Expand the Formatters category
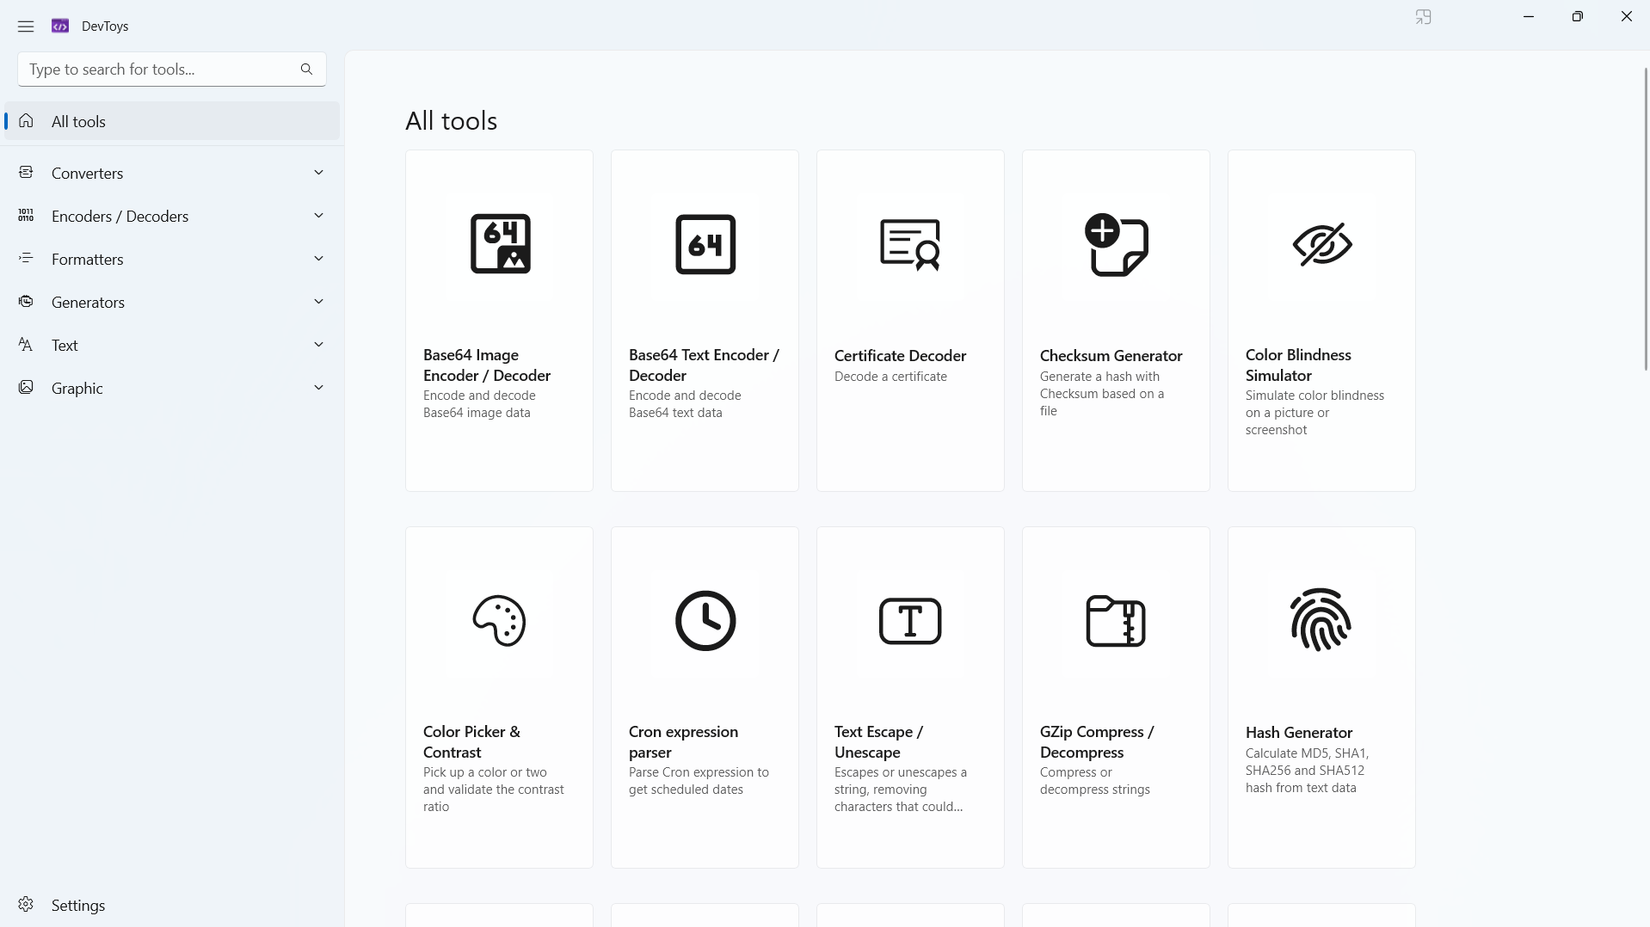Image resolution: width=1650 pixels, height=927 pixels. (x=170, y=258)
